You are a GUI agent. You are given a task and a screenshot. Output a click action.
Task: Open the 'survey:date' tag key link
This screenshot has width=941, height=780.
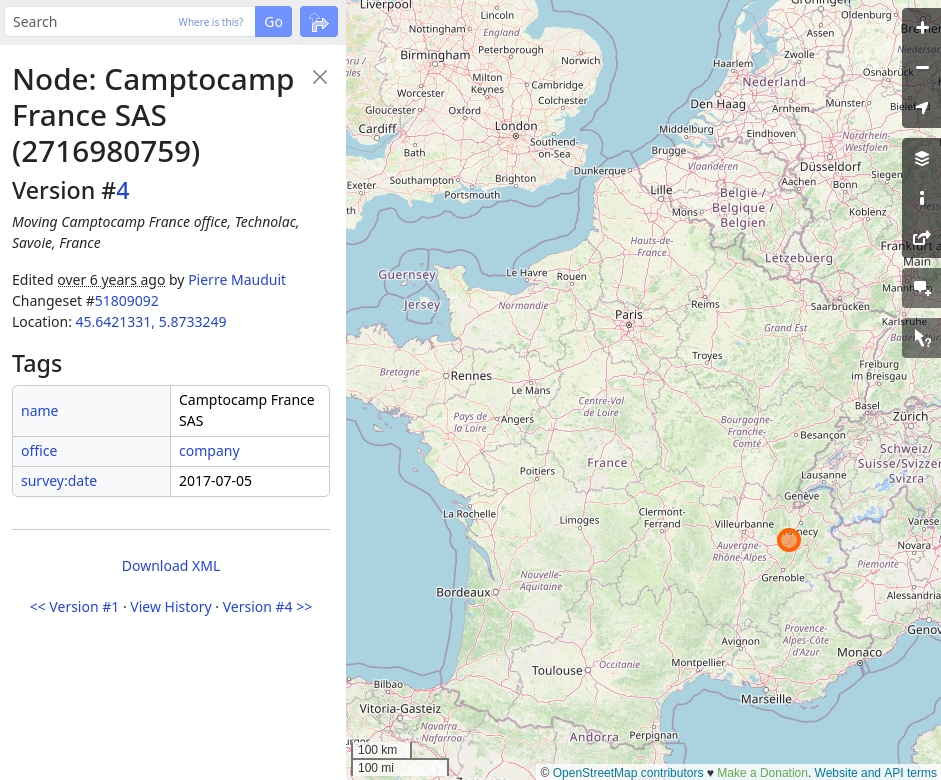point(59,481)
